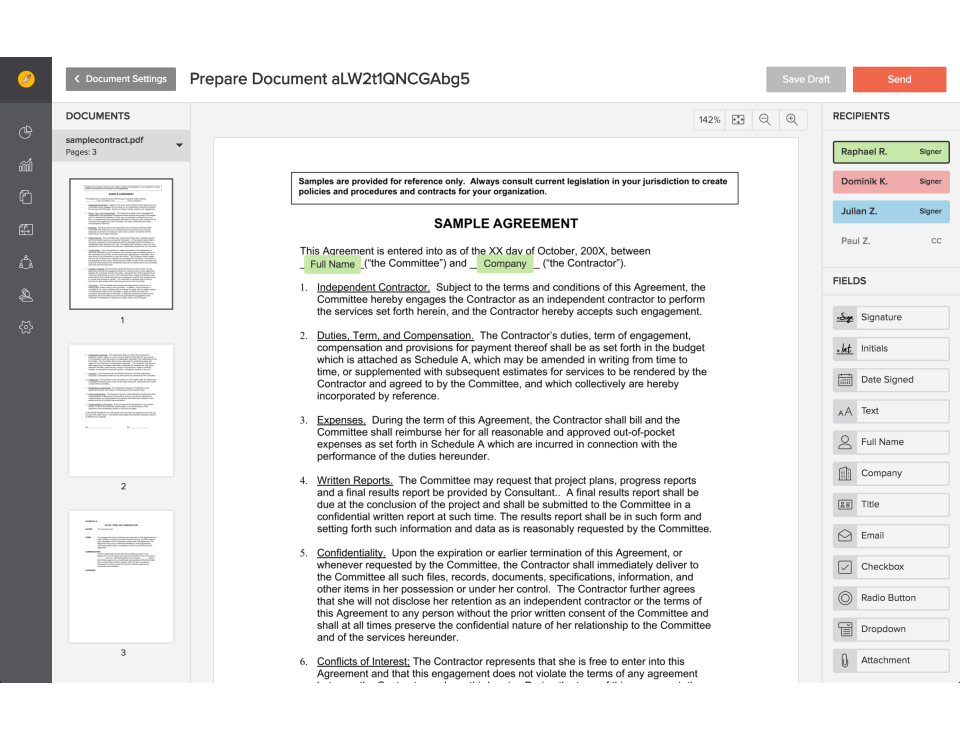Click the Prepare Document title text
Viewport: 960px width, 740px height.
[x=329, y=79]
